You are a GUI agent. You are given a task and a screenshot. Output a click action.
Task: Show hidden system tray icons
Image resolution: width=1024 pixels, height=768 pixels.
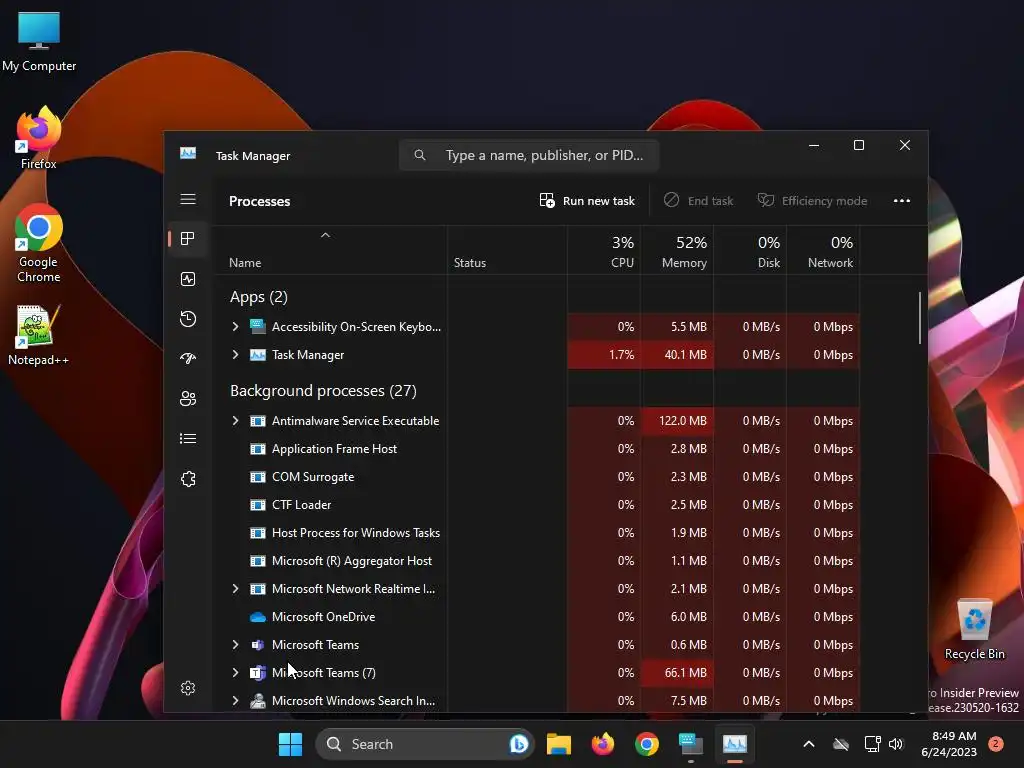(808, 744)
